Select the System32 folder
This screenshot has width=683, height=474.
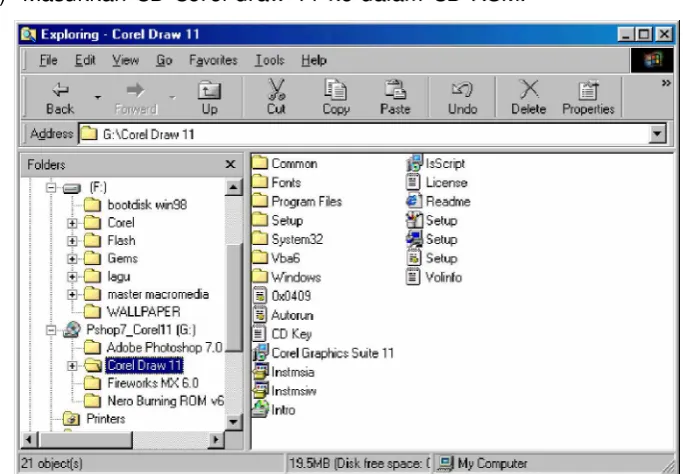(x=288, y=239)
